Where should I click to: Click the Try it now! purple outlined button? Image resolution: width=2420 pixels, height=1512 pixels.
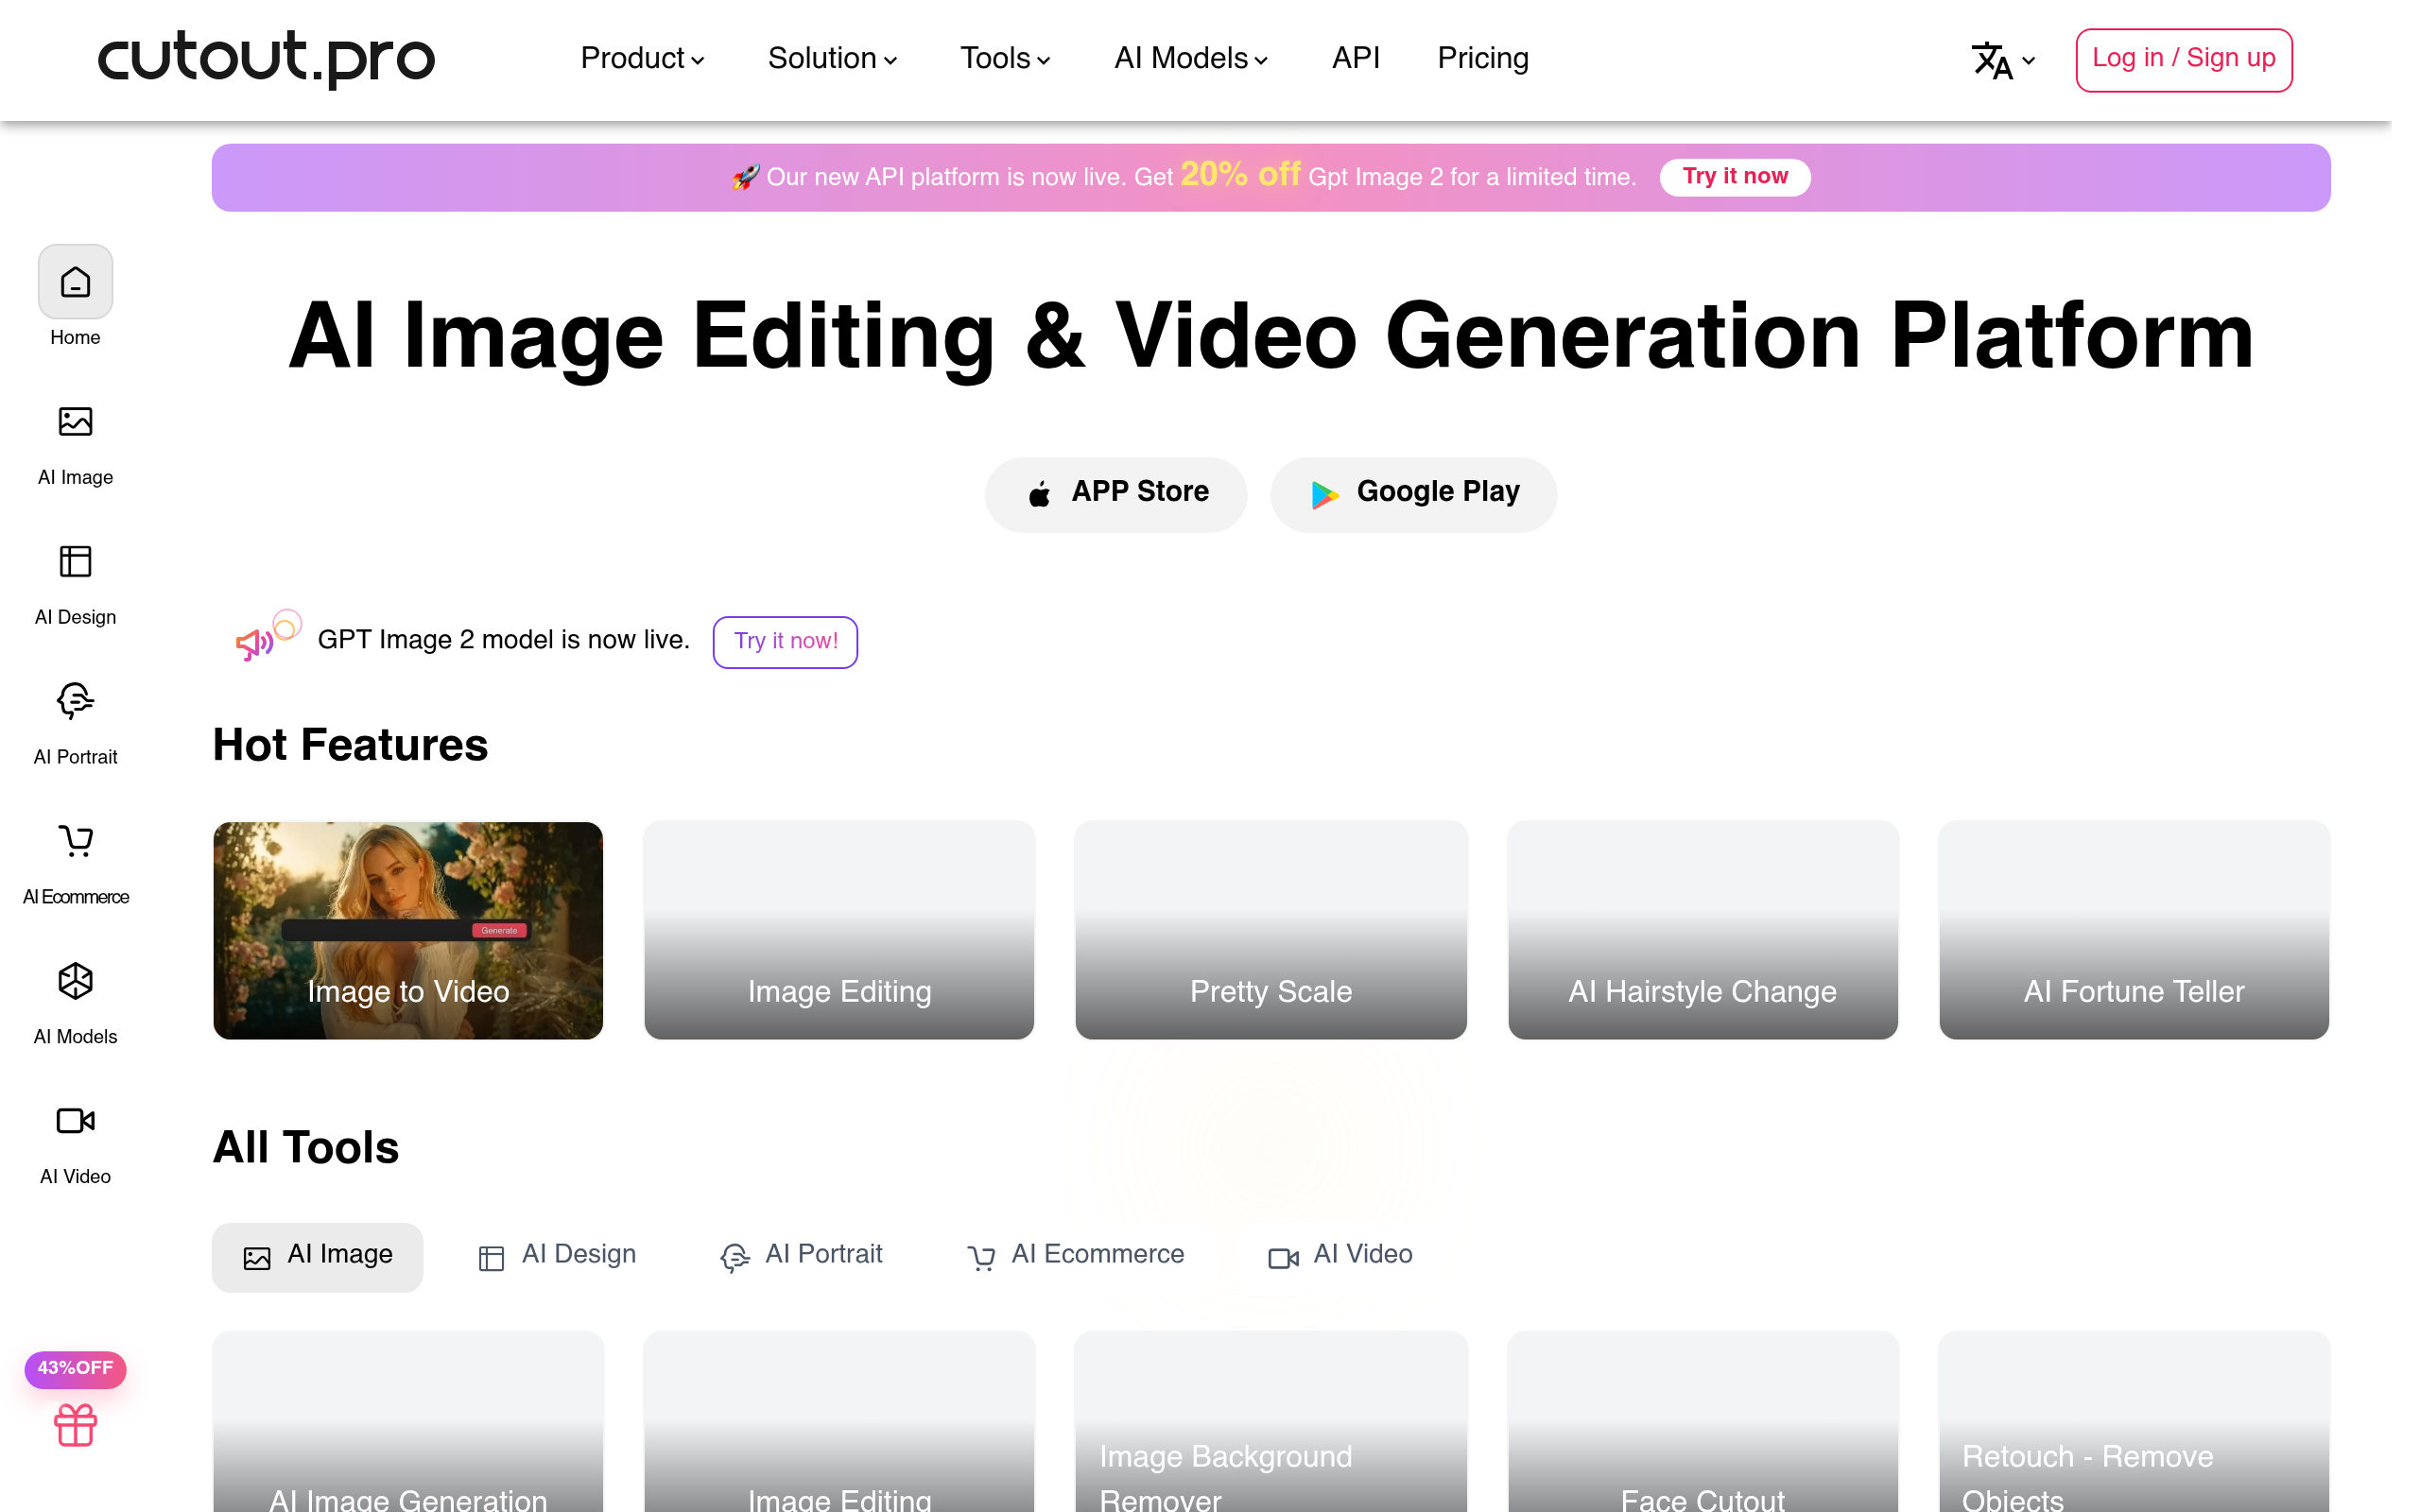point(785,642)
